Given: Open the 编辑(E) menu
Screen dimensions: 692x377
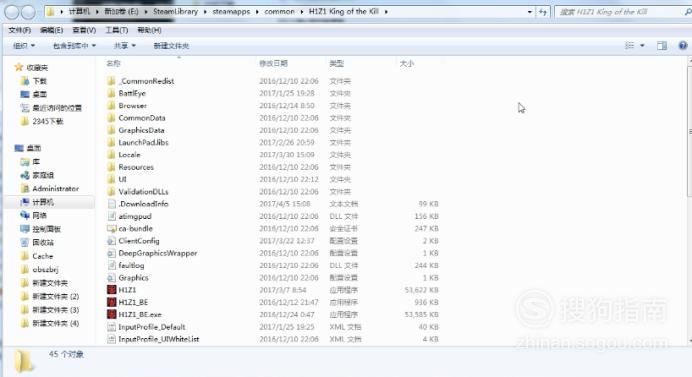Looking at the screenshot, I should (51, 30).
